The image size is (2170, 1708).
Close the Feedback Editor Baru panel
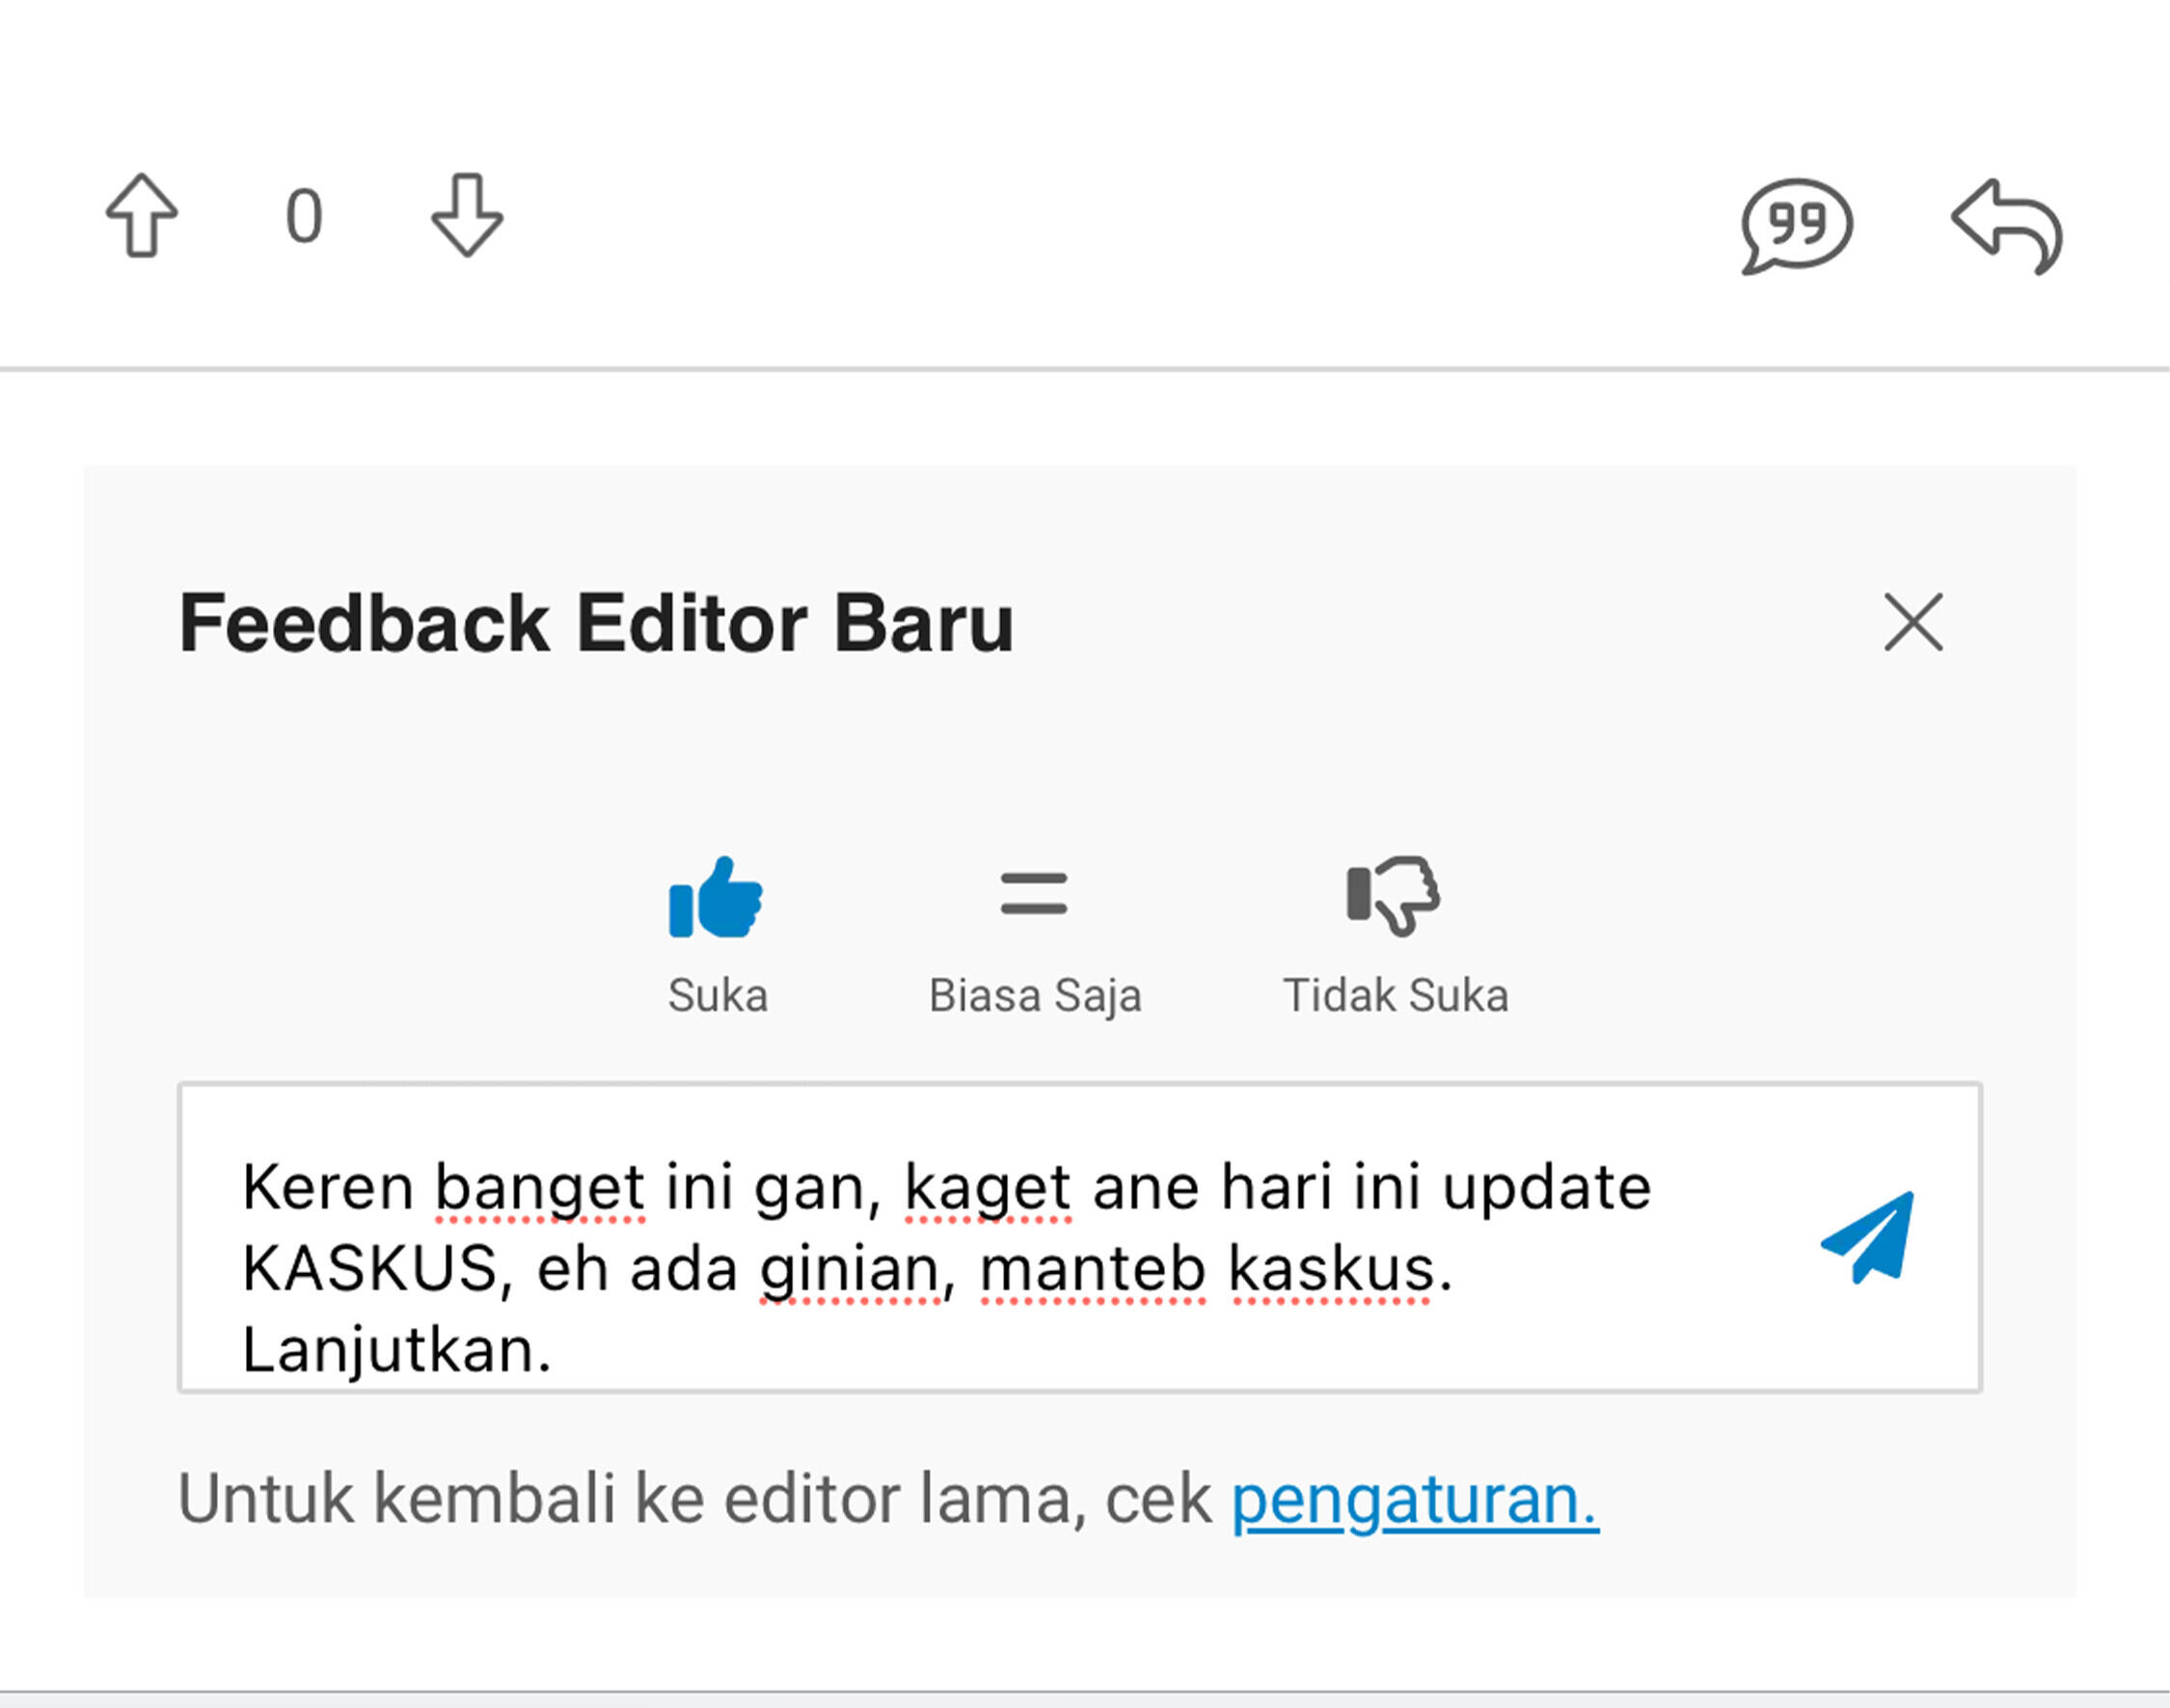point(1913,622)
